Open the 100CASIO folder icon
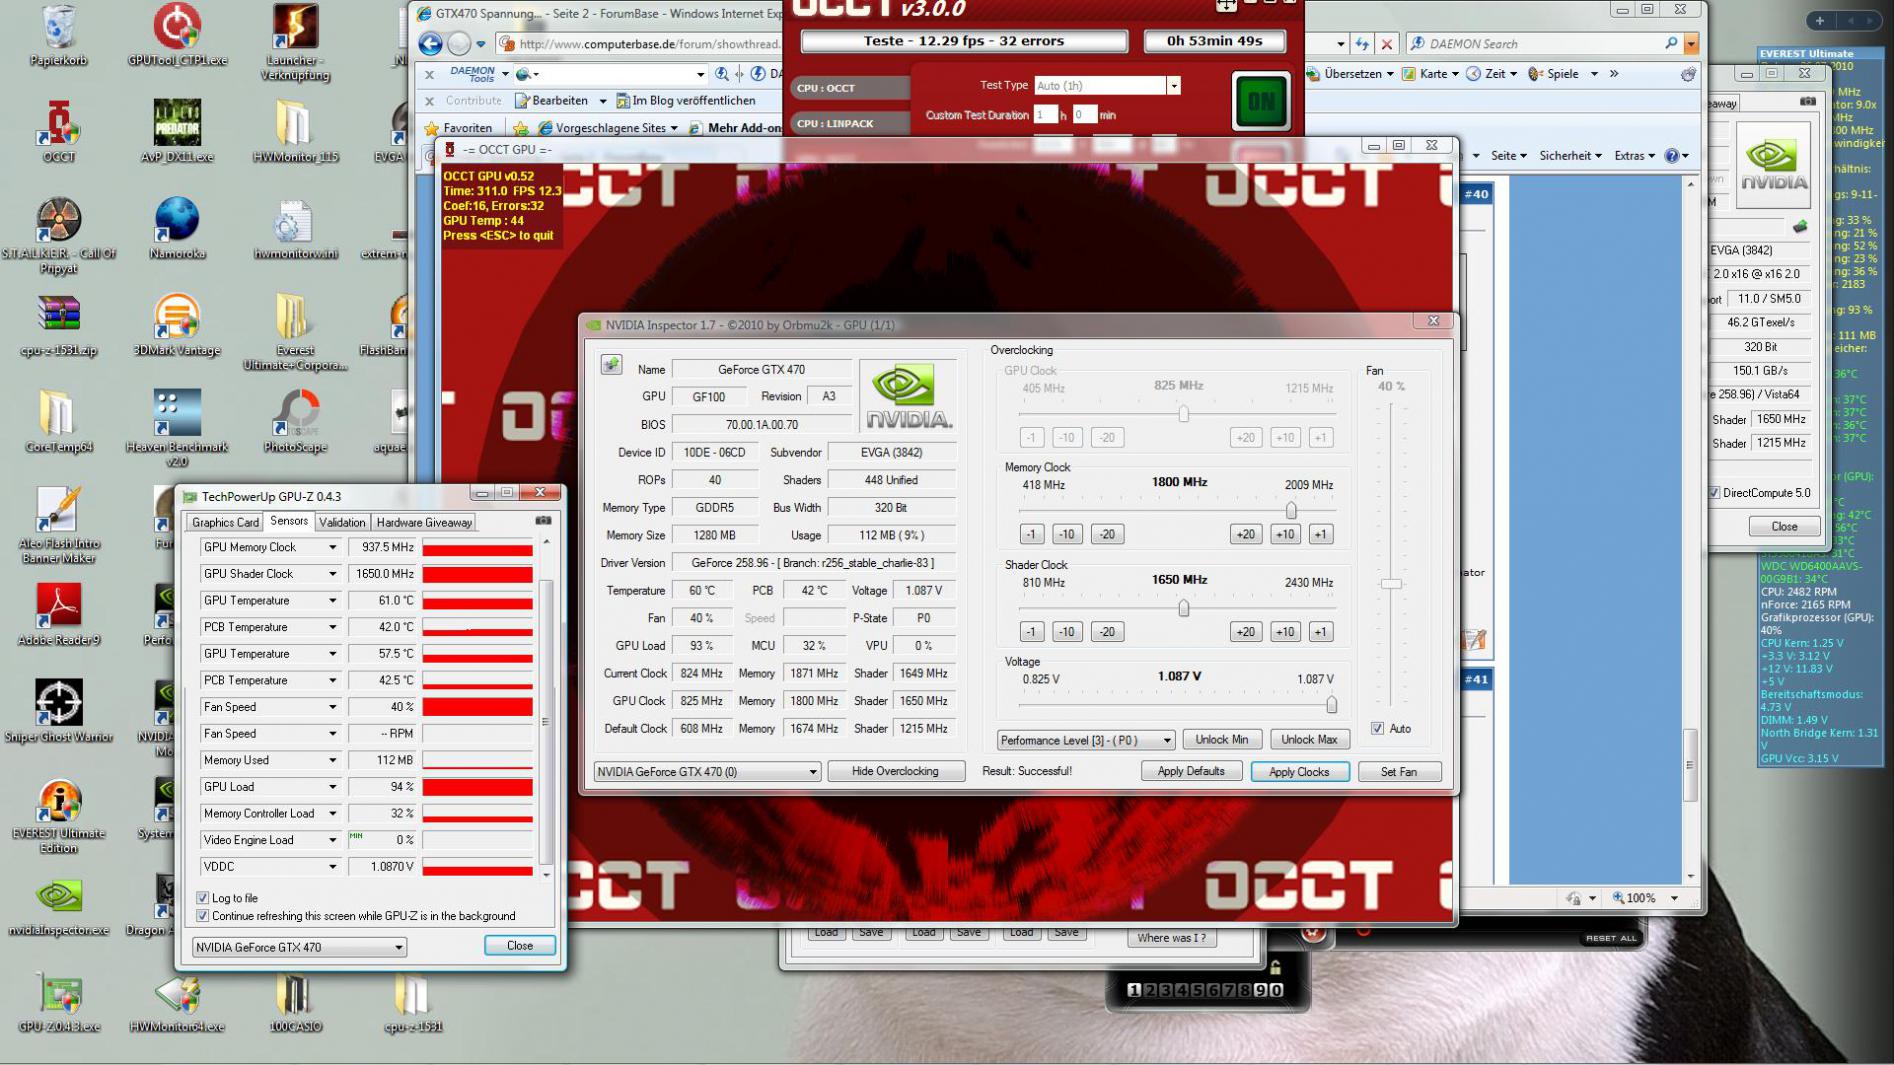 pos(295,1002)
